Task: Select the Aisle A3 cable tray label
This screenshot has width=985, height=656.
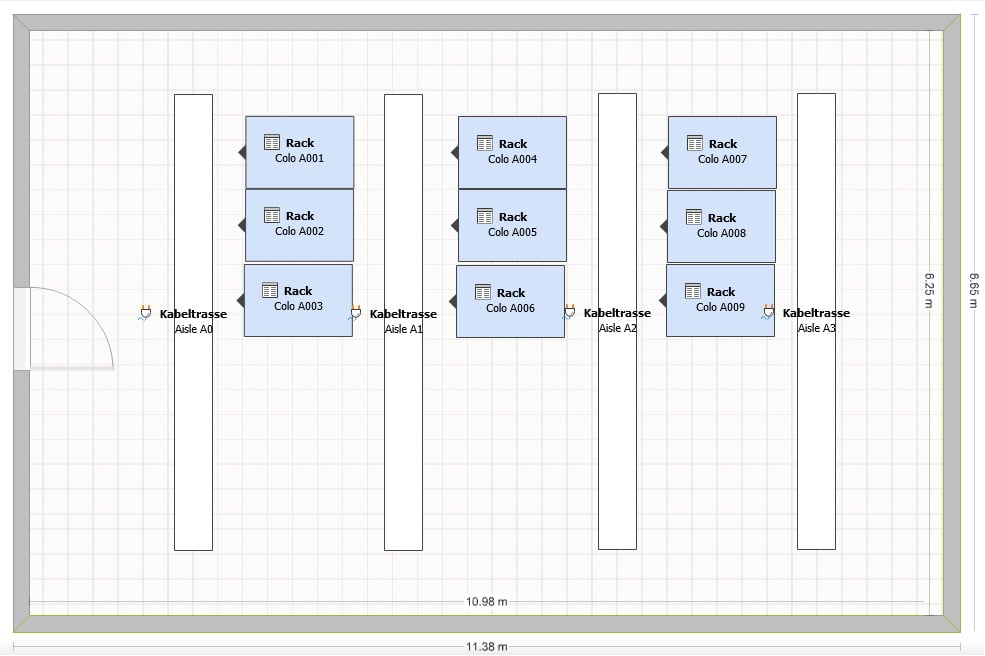Action: tap(816, 328)
